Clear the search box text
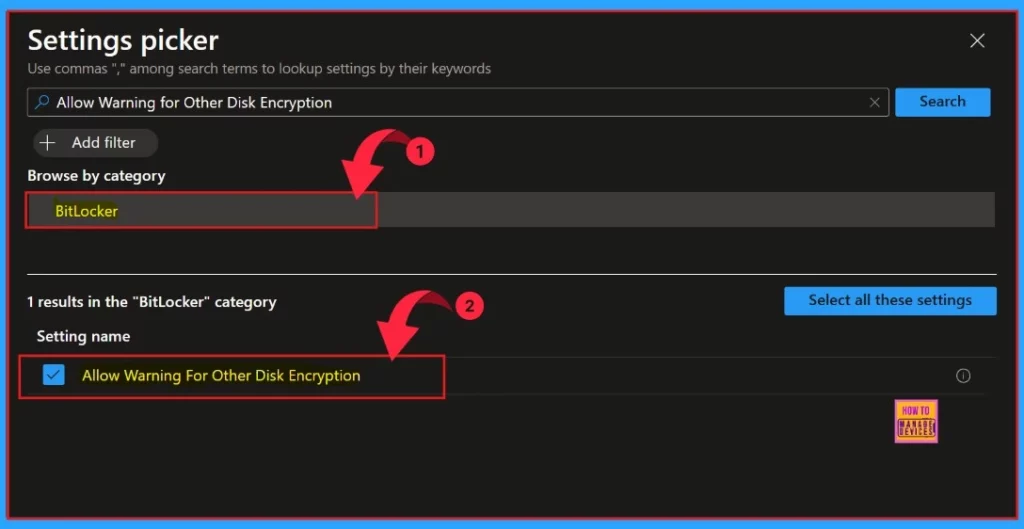Viewport: 1024px width, 529px height. [874, 103]
